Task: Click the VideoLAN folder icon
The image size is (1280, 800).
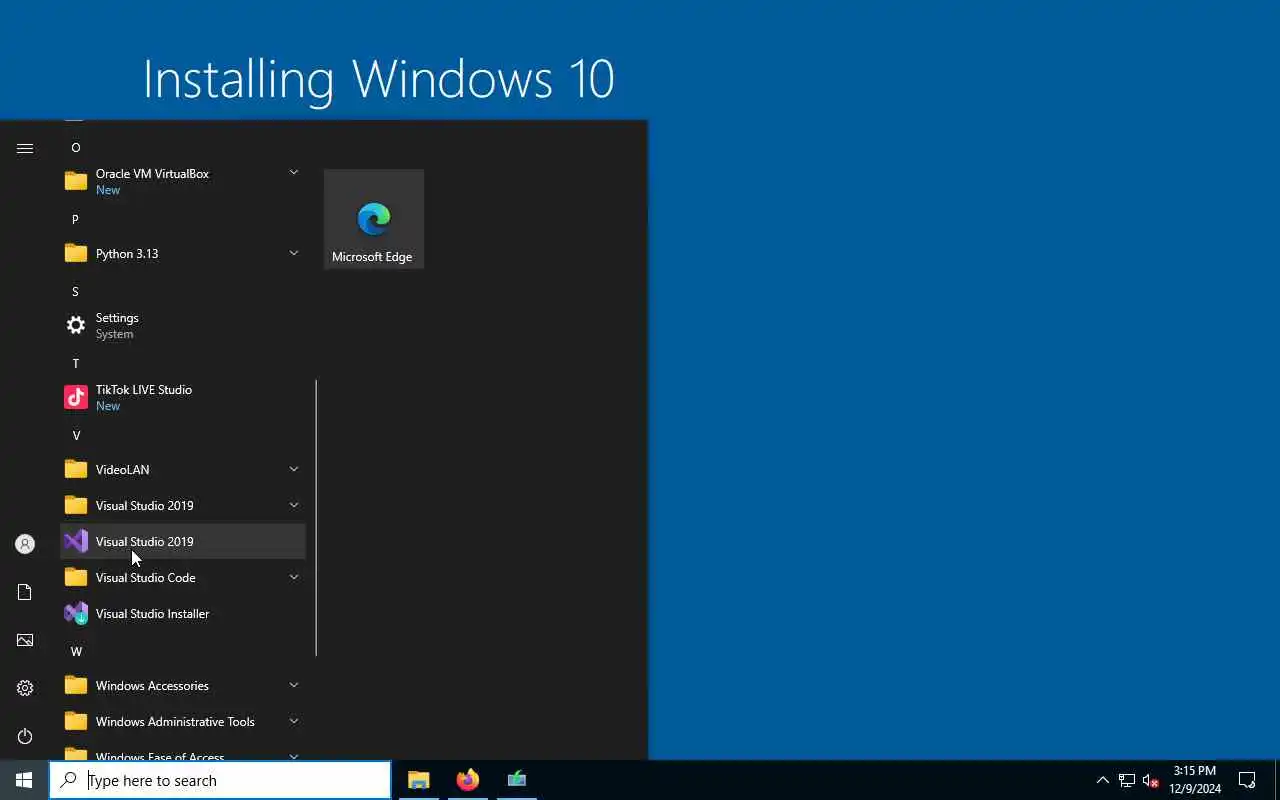Action: coord(76,469)
